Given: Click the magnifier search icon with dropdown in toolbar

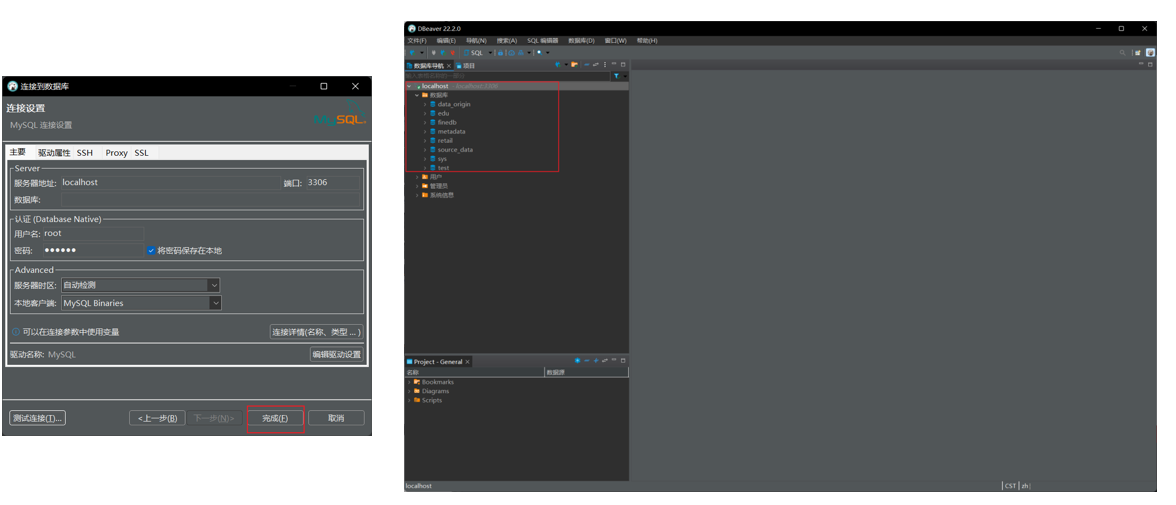Looking at the screenshot, I should pyautogui.click(x=540, y=53).
